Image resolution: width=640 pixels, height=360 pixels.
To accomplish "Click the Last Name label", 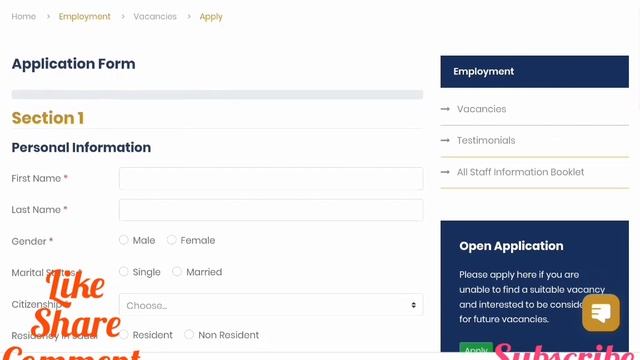I will pyautogui.click(x=40, y=210).
